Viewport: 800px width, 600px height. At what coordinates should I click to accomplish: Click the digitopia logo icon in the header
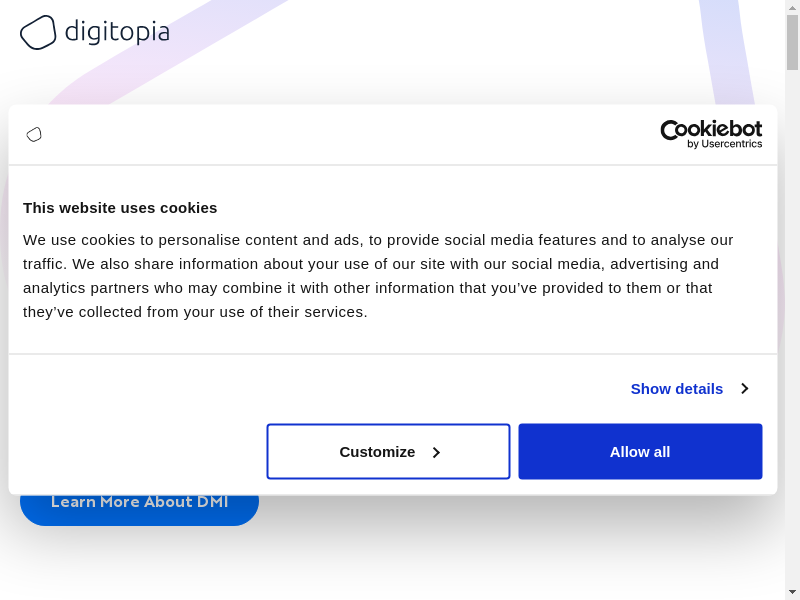(x=38, y=32)
